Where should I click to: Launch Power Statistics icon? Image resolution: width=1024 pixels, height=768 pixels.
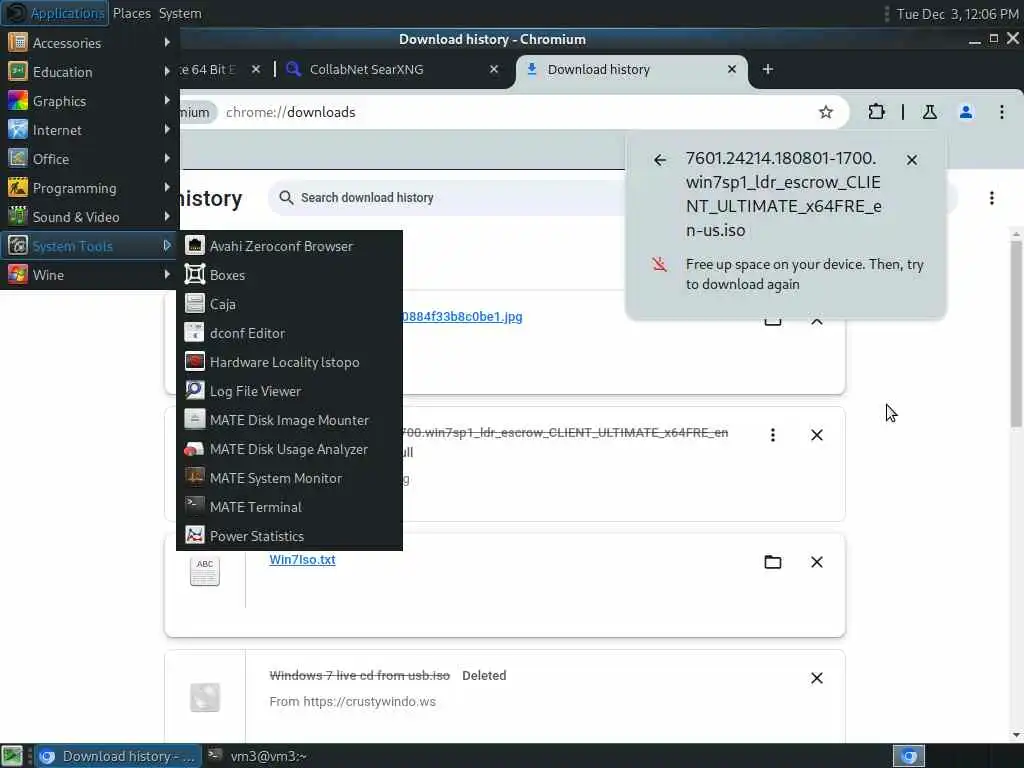[195, 536]
